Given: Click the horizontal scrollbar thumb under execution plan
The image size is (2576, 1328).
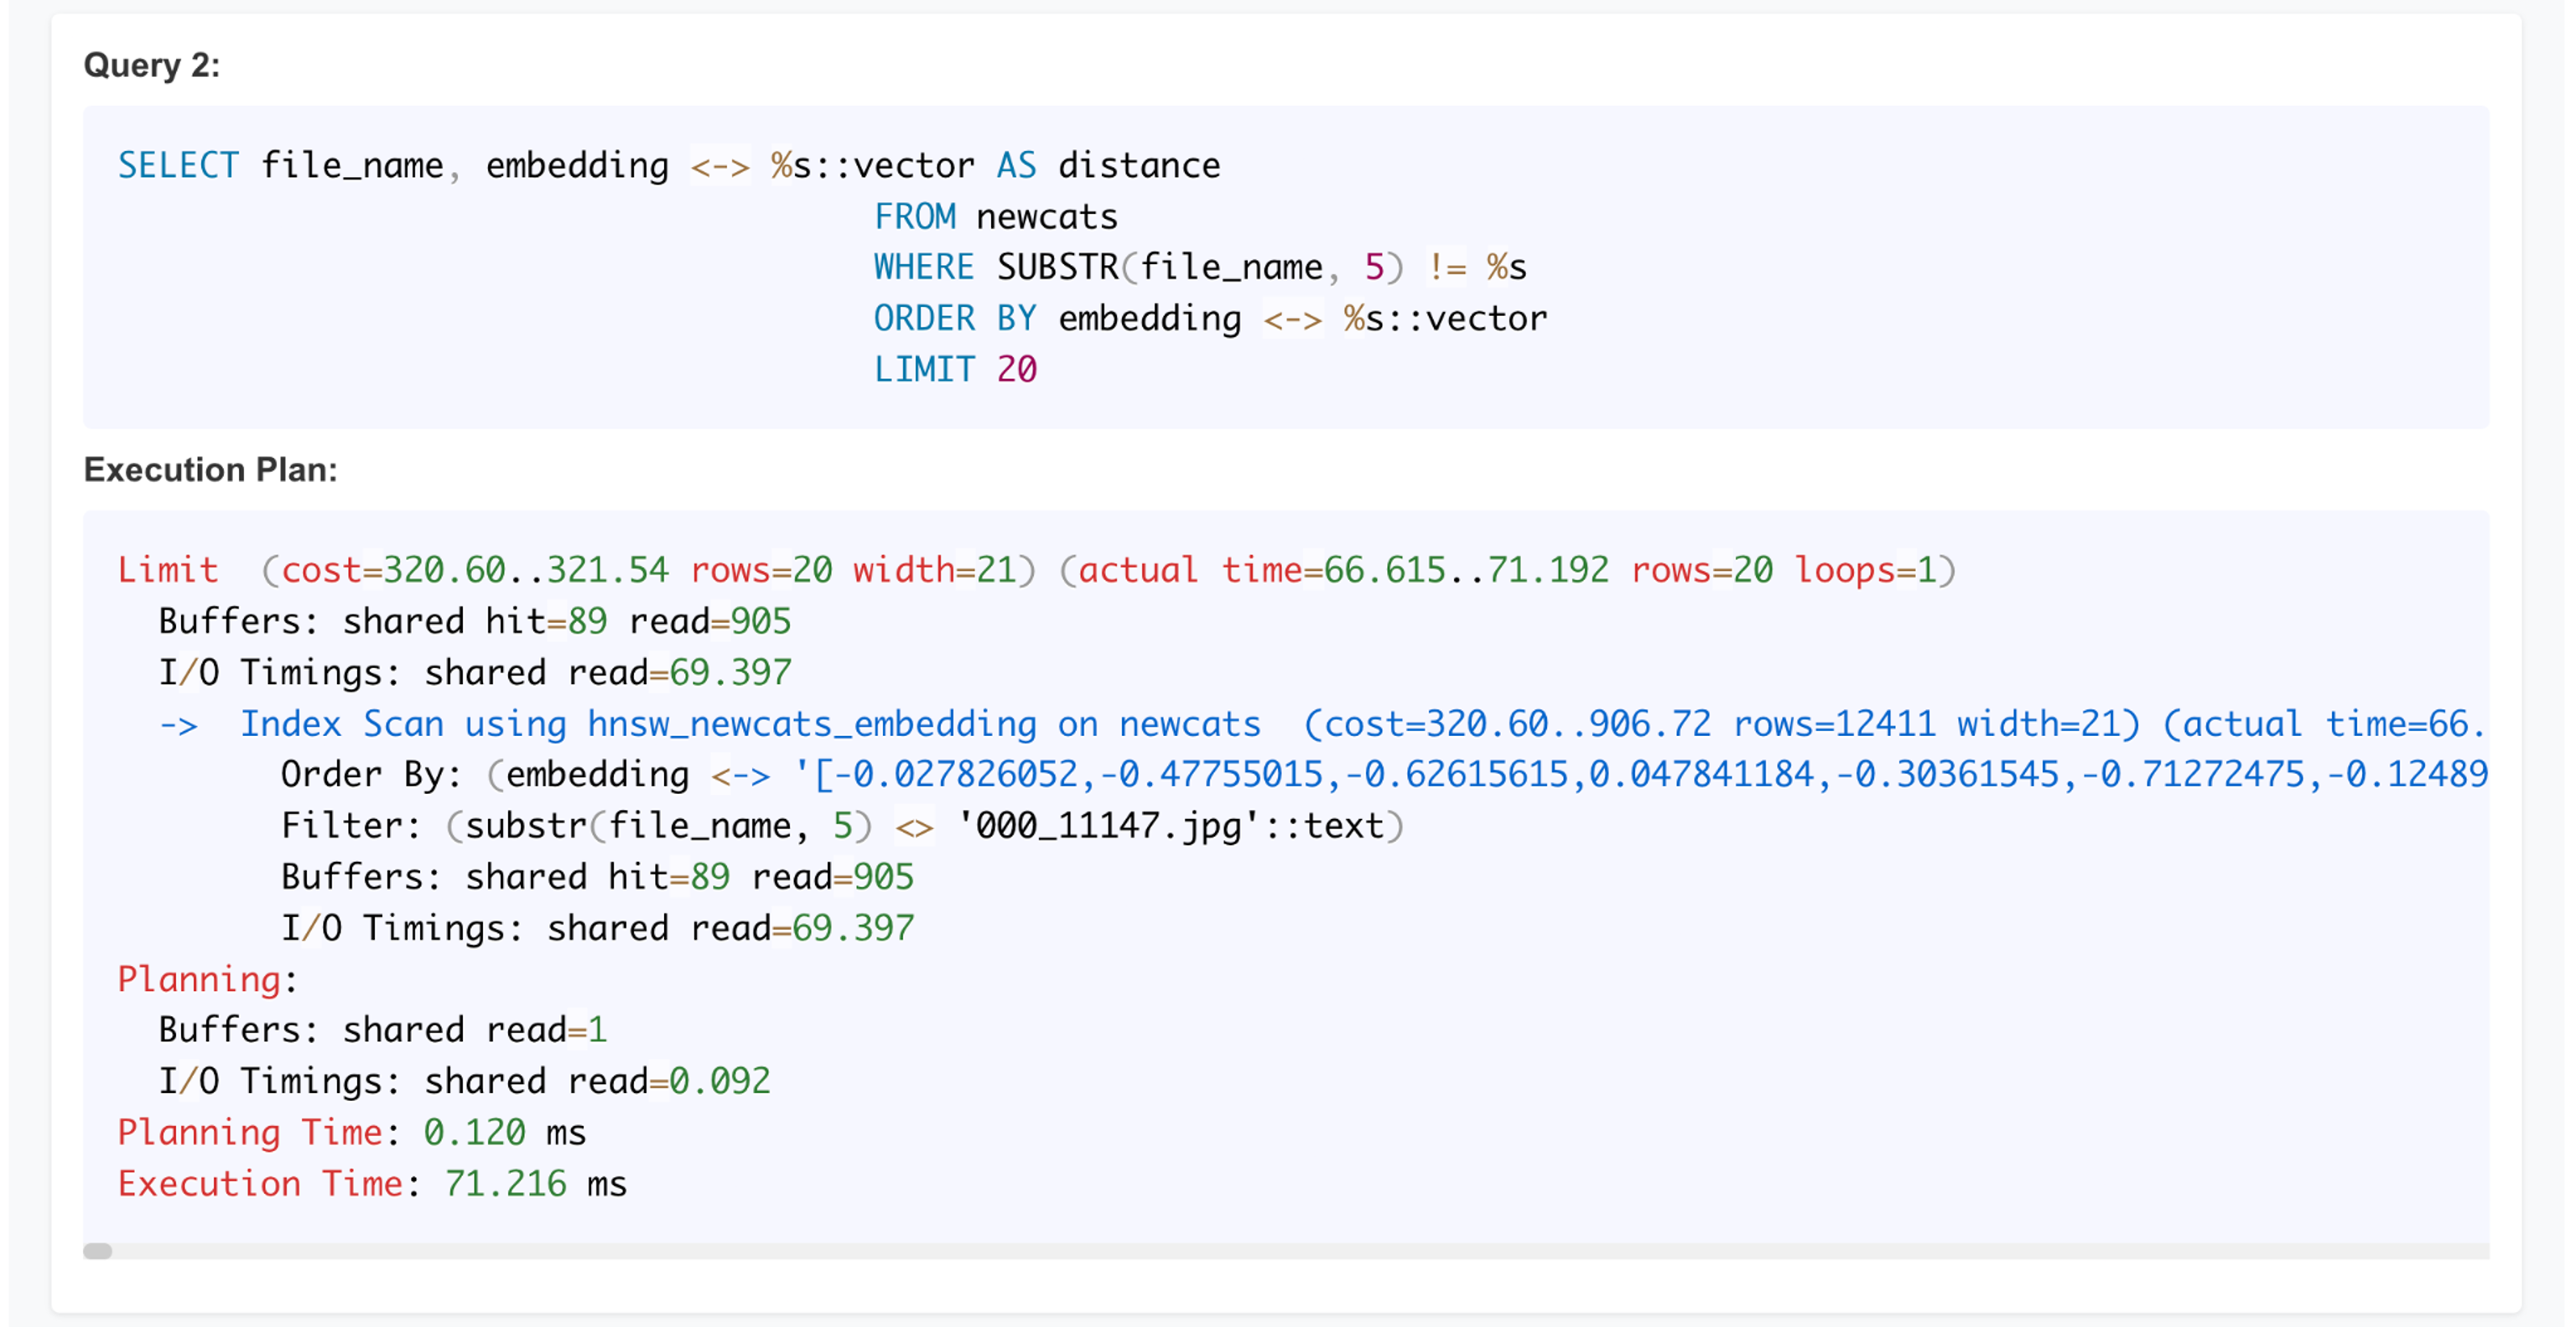Looking at the screenshot, I should point(98,1251).
